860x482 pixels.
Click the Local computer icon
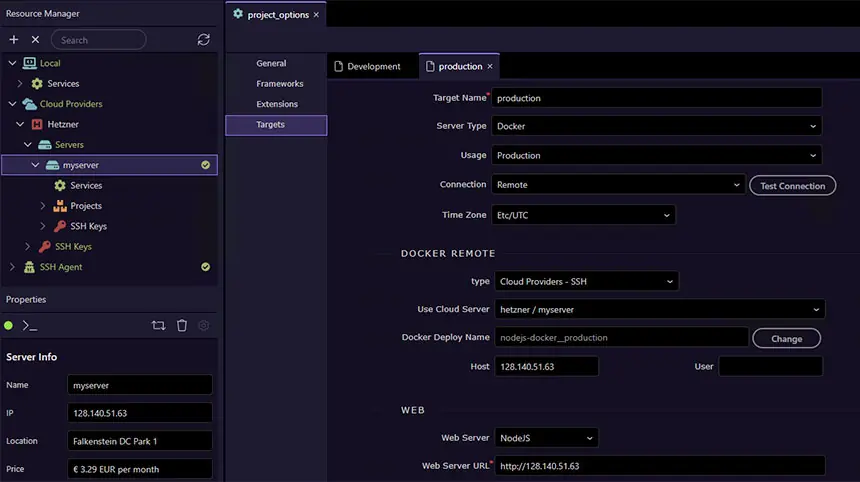tap(30, 63)
